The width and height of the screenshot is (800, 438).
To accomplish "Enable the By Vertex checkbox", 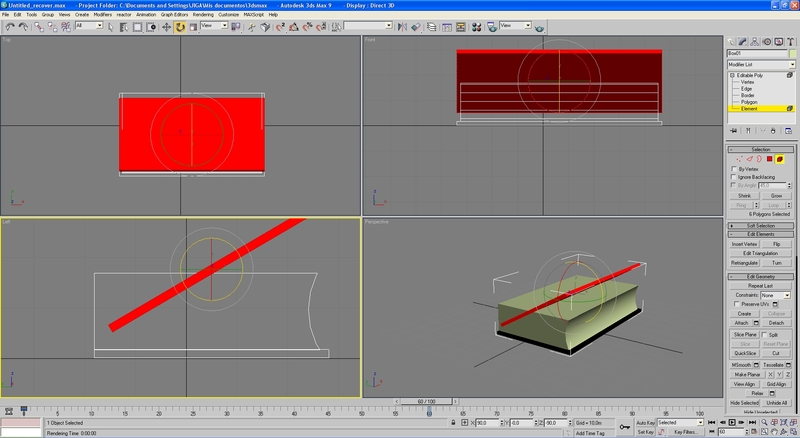I will point(734,169).
